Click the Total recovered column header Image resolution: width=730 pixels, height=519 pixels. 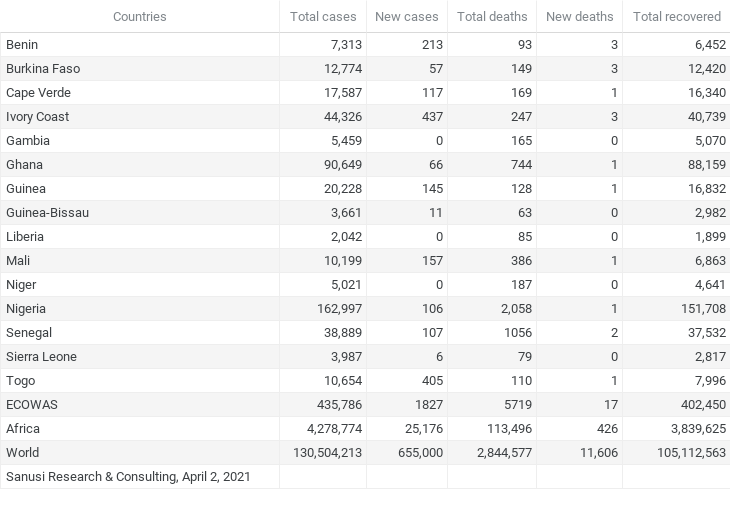click(x=677, y=17)
